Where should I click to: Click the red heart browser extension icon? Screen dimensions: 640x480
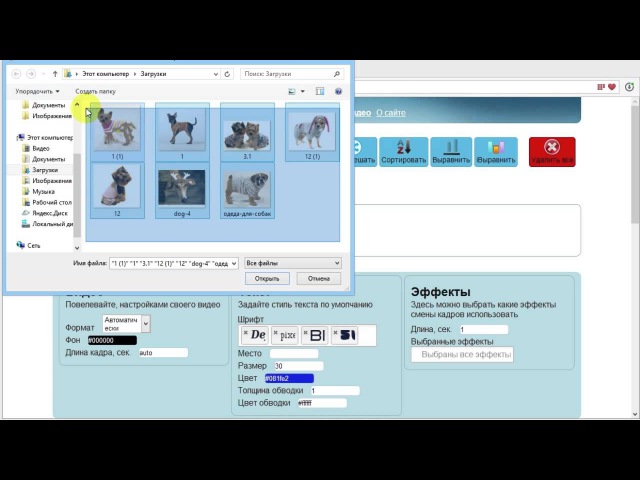click(x=612, y=87)
